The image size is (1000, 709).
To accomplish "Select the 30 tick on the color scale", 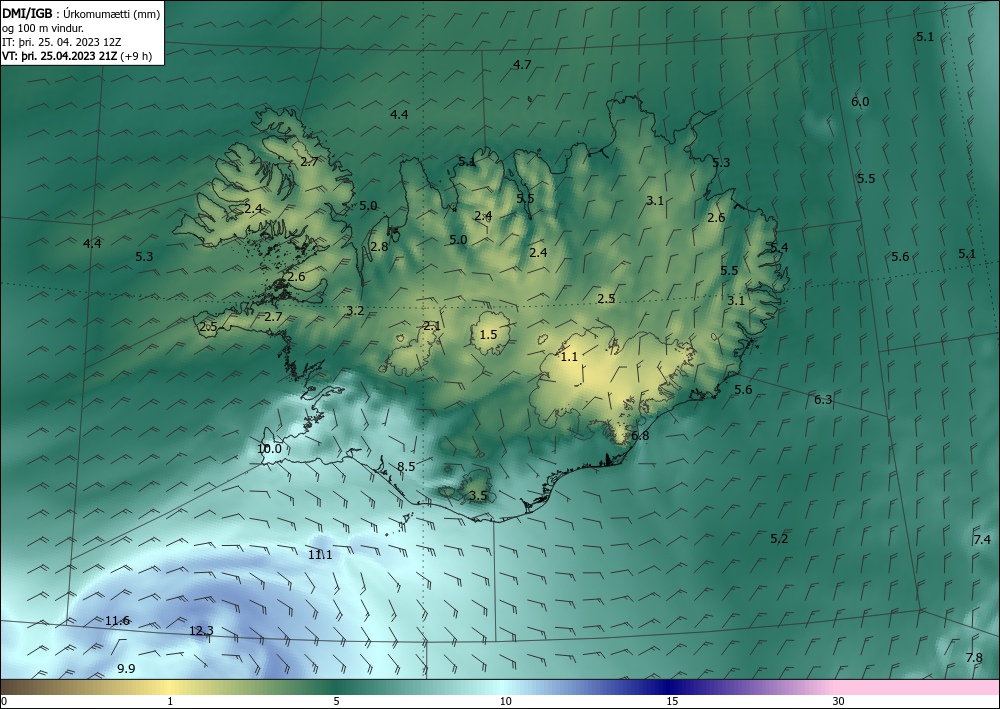I will tap(838, 701).
